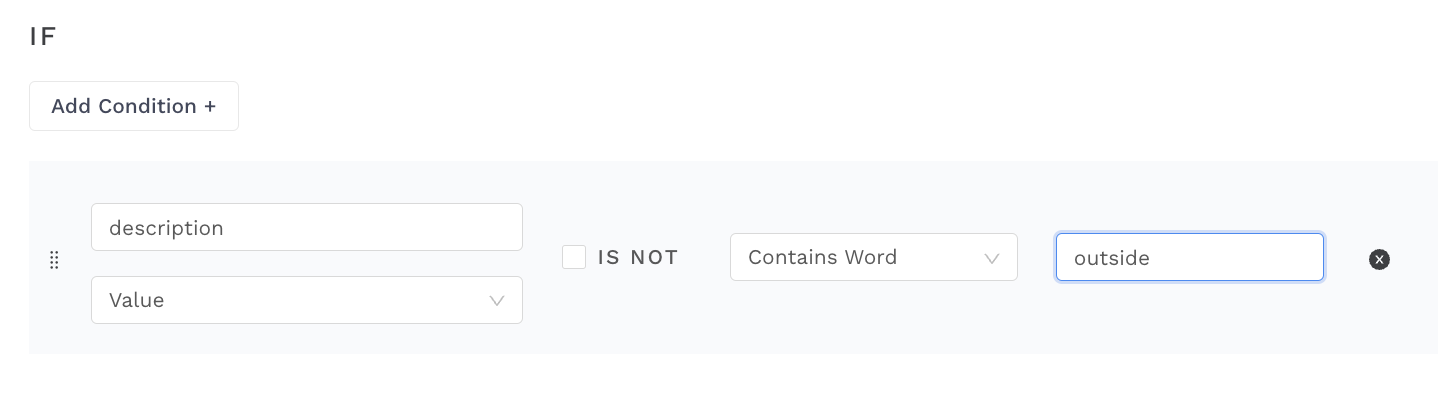This screenshot has height=394, width=1454.
Task: Click the IF section heading
Action: click(x=43, y=37)
